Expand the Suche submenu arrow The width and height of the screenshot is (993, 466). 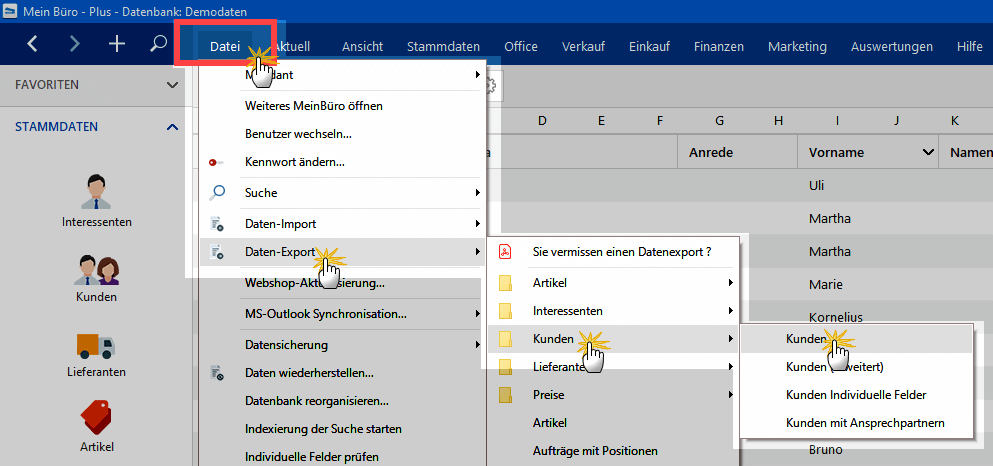pyautogui.click(x=478, y=192)
